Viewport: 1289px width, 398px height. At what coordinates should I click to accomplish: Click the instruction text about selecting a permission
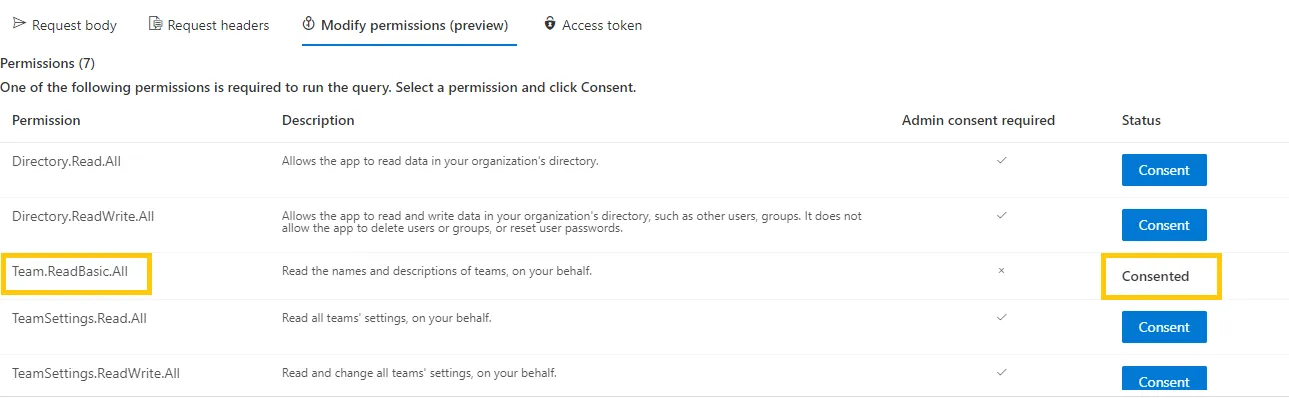(x=318, y=87)
